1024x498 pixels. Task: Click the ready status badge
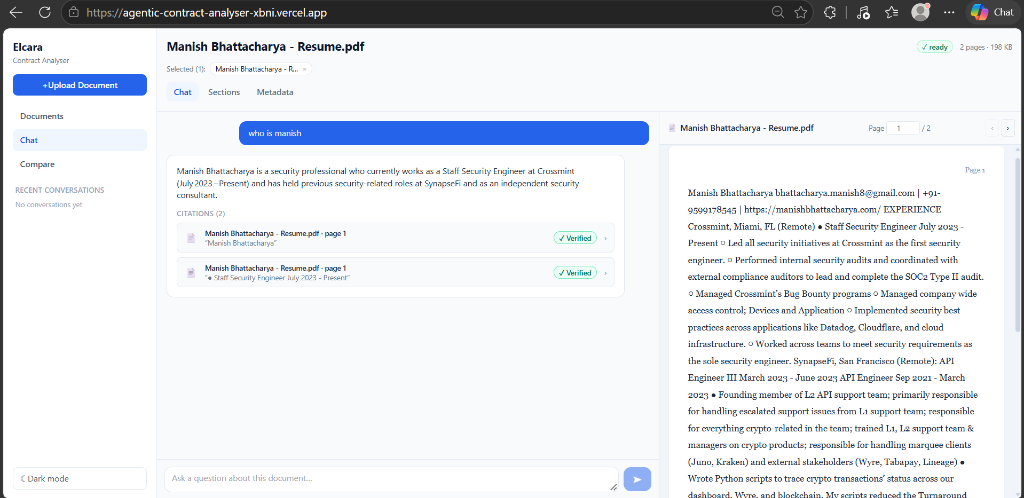(935, 47)
